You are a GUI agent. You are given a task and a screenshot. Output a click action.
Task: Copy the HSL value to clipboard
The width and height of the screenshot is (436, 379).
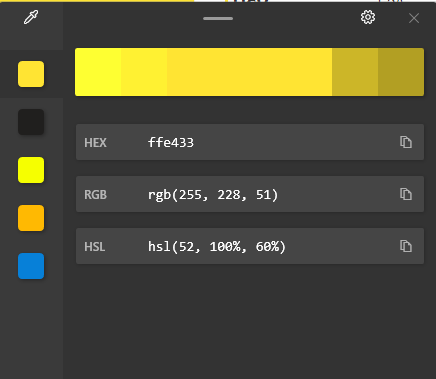point(406,246)
